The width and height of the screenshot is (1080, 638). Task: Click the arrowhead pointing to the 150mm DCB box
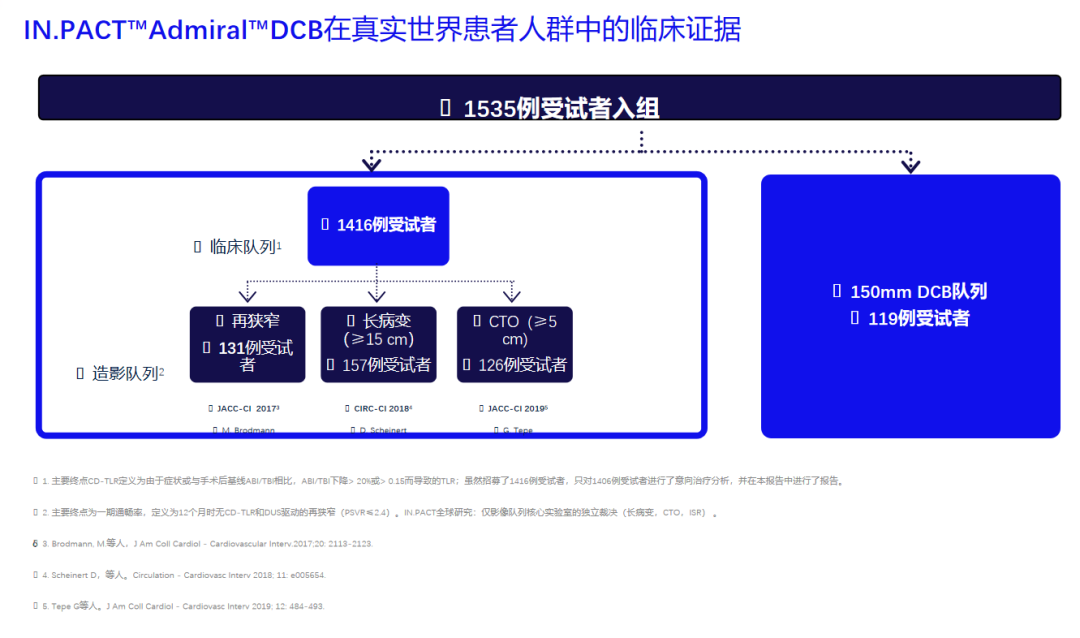coord(910,164)
